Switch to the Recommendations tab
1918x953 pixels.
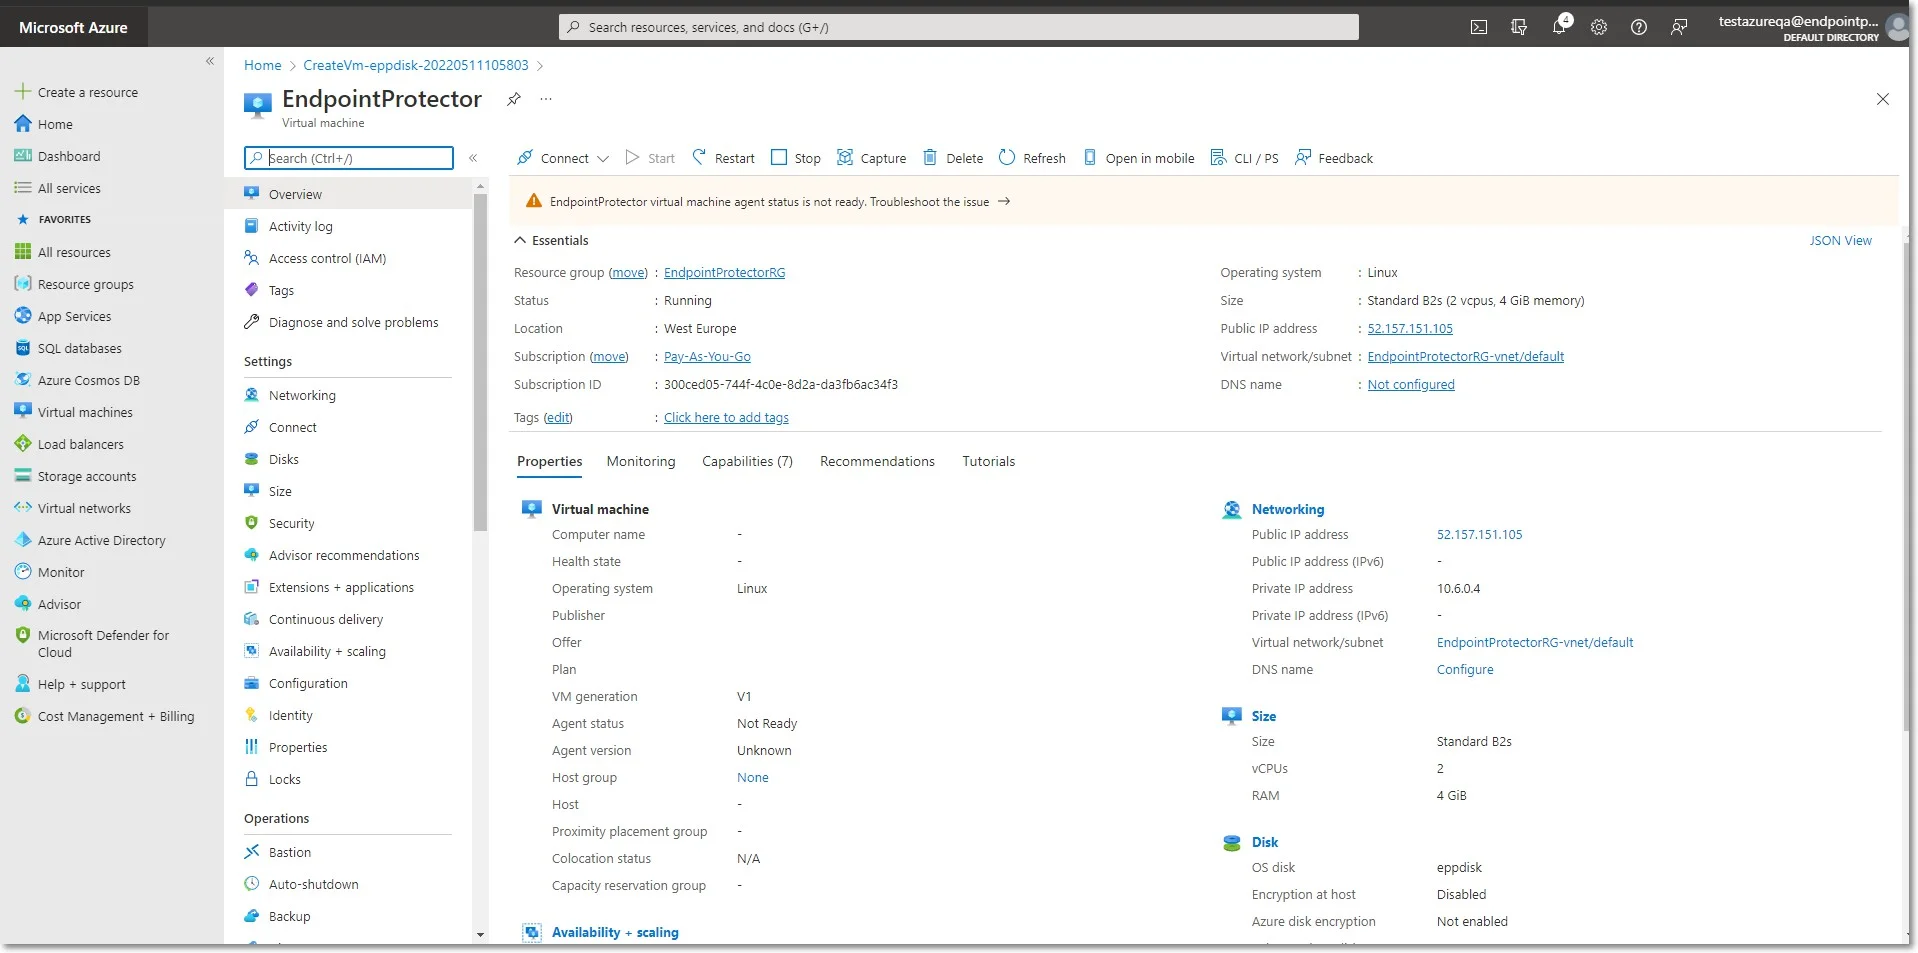(x=877, y=461)
